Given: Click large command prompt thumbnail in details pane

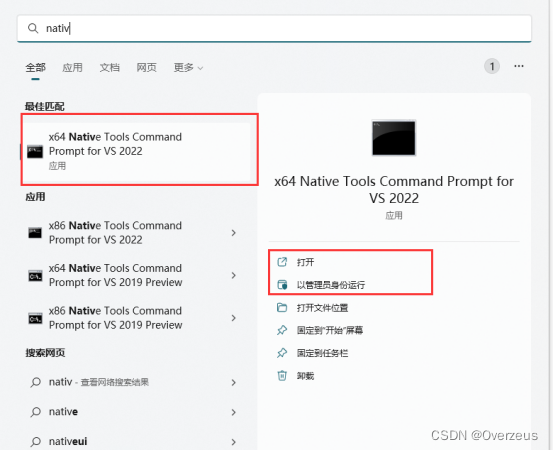Looking at the screenshot, I should (x=394, y=138).
